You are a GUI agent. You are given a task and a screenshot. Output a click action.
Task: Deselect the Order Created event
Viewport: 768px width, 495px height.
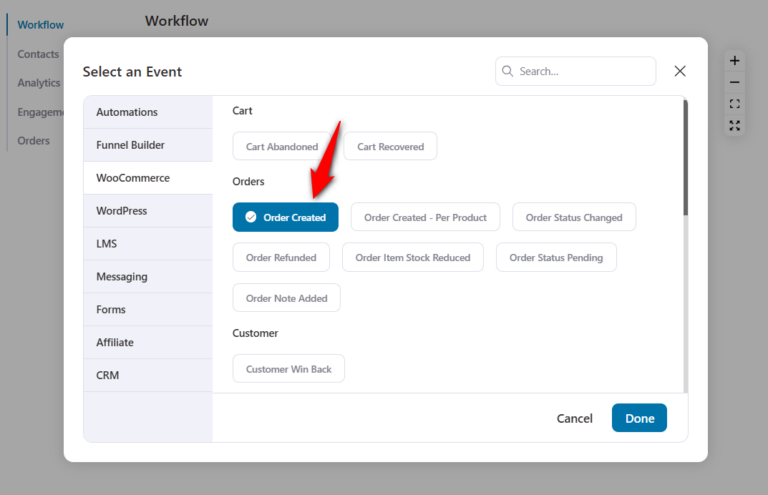coord(286,217)
